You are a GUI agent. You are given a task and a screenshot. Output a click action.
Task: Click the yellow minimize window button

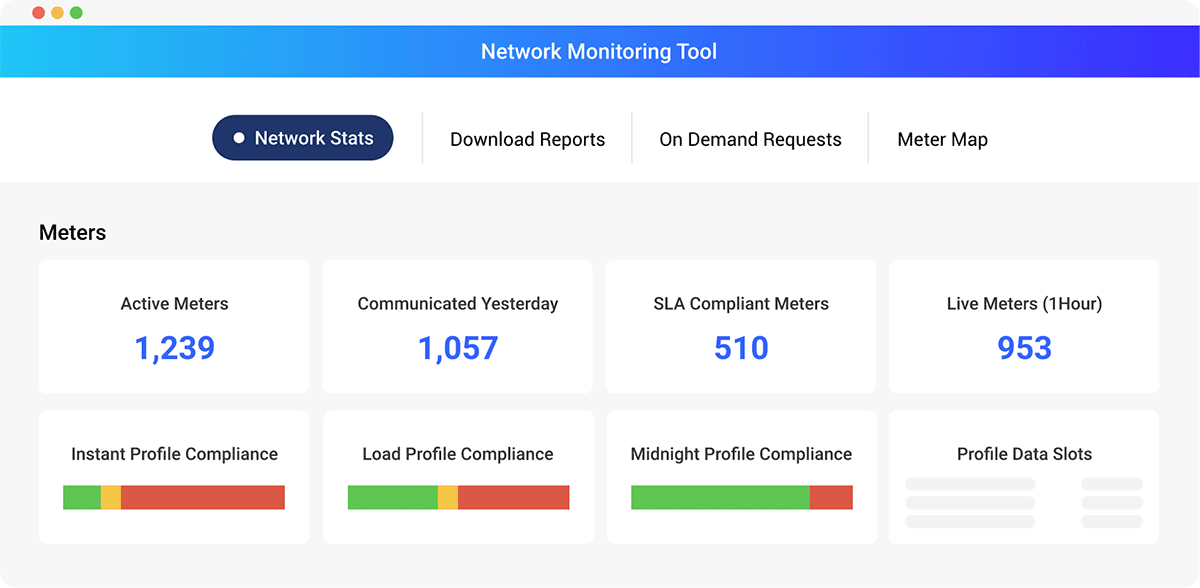pyautogui.click(x=57, y=13)
